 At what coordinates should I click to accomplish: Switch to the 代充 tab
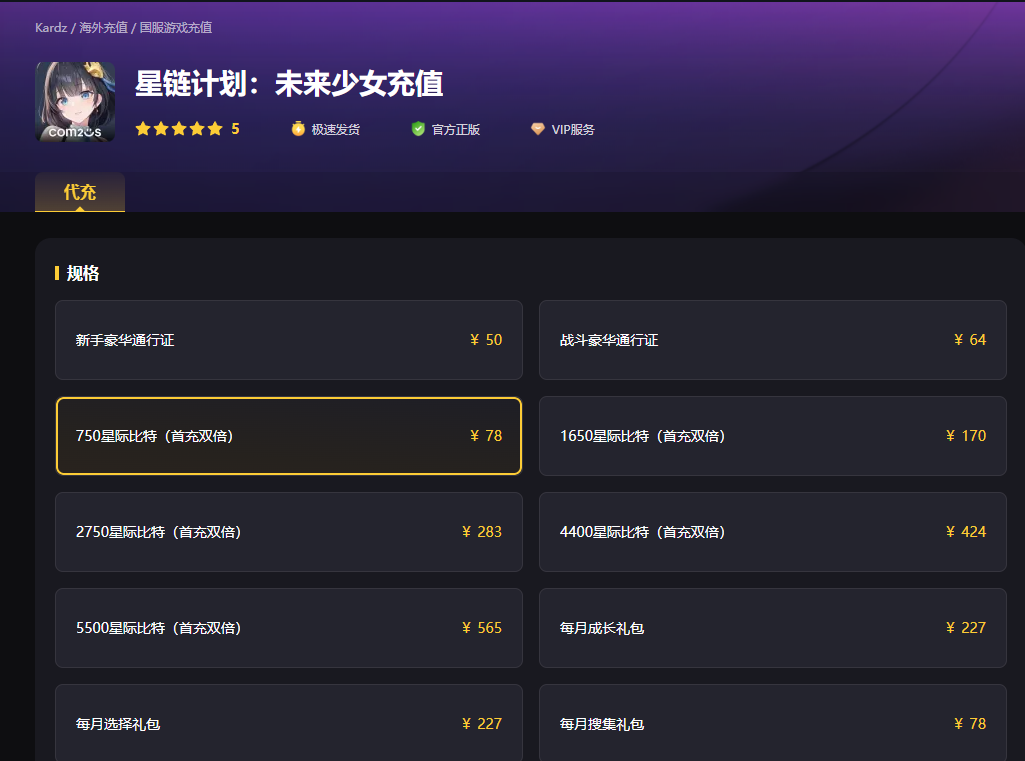tap(80, 192)
